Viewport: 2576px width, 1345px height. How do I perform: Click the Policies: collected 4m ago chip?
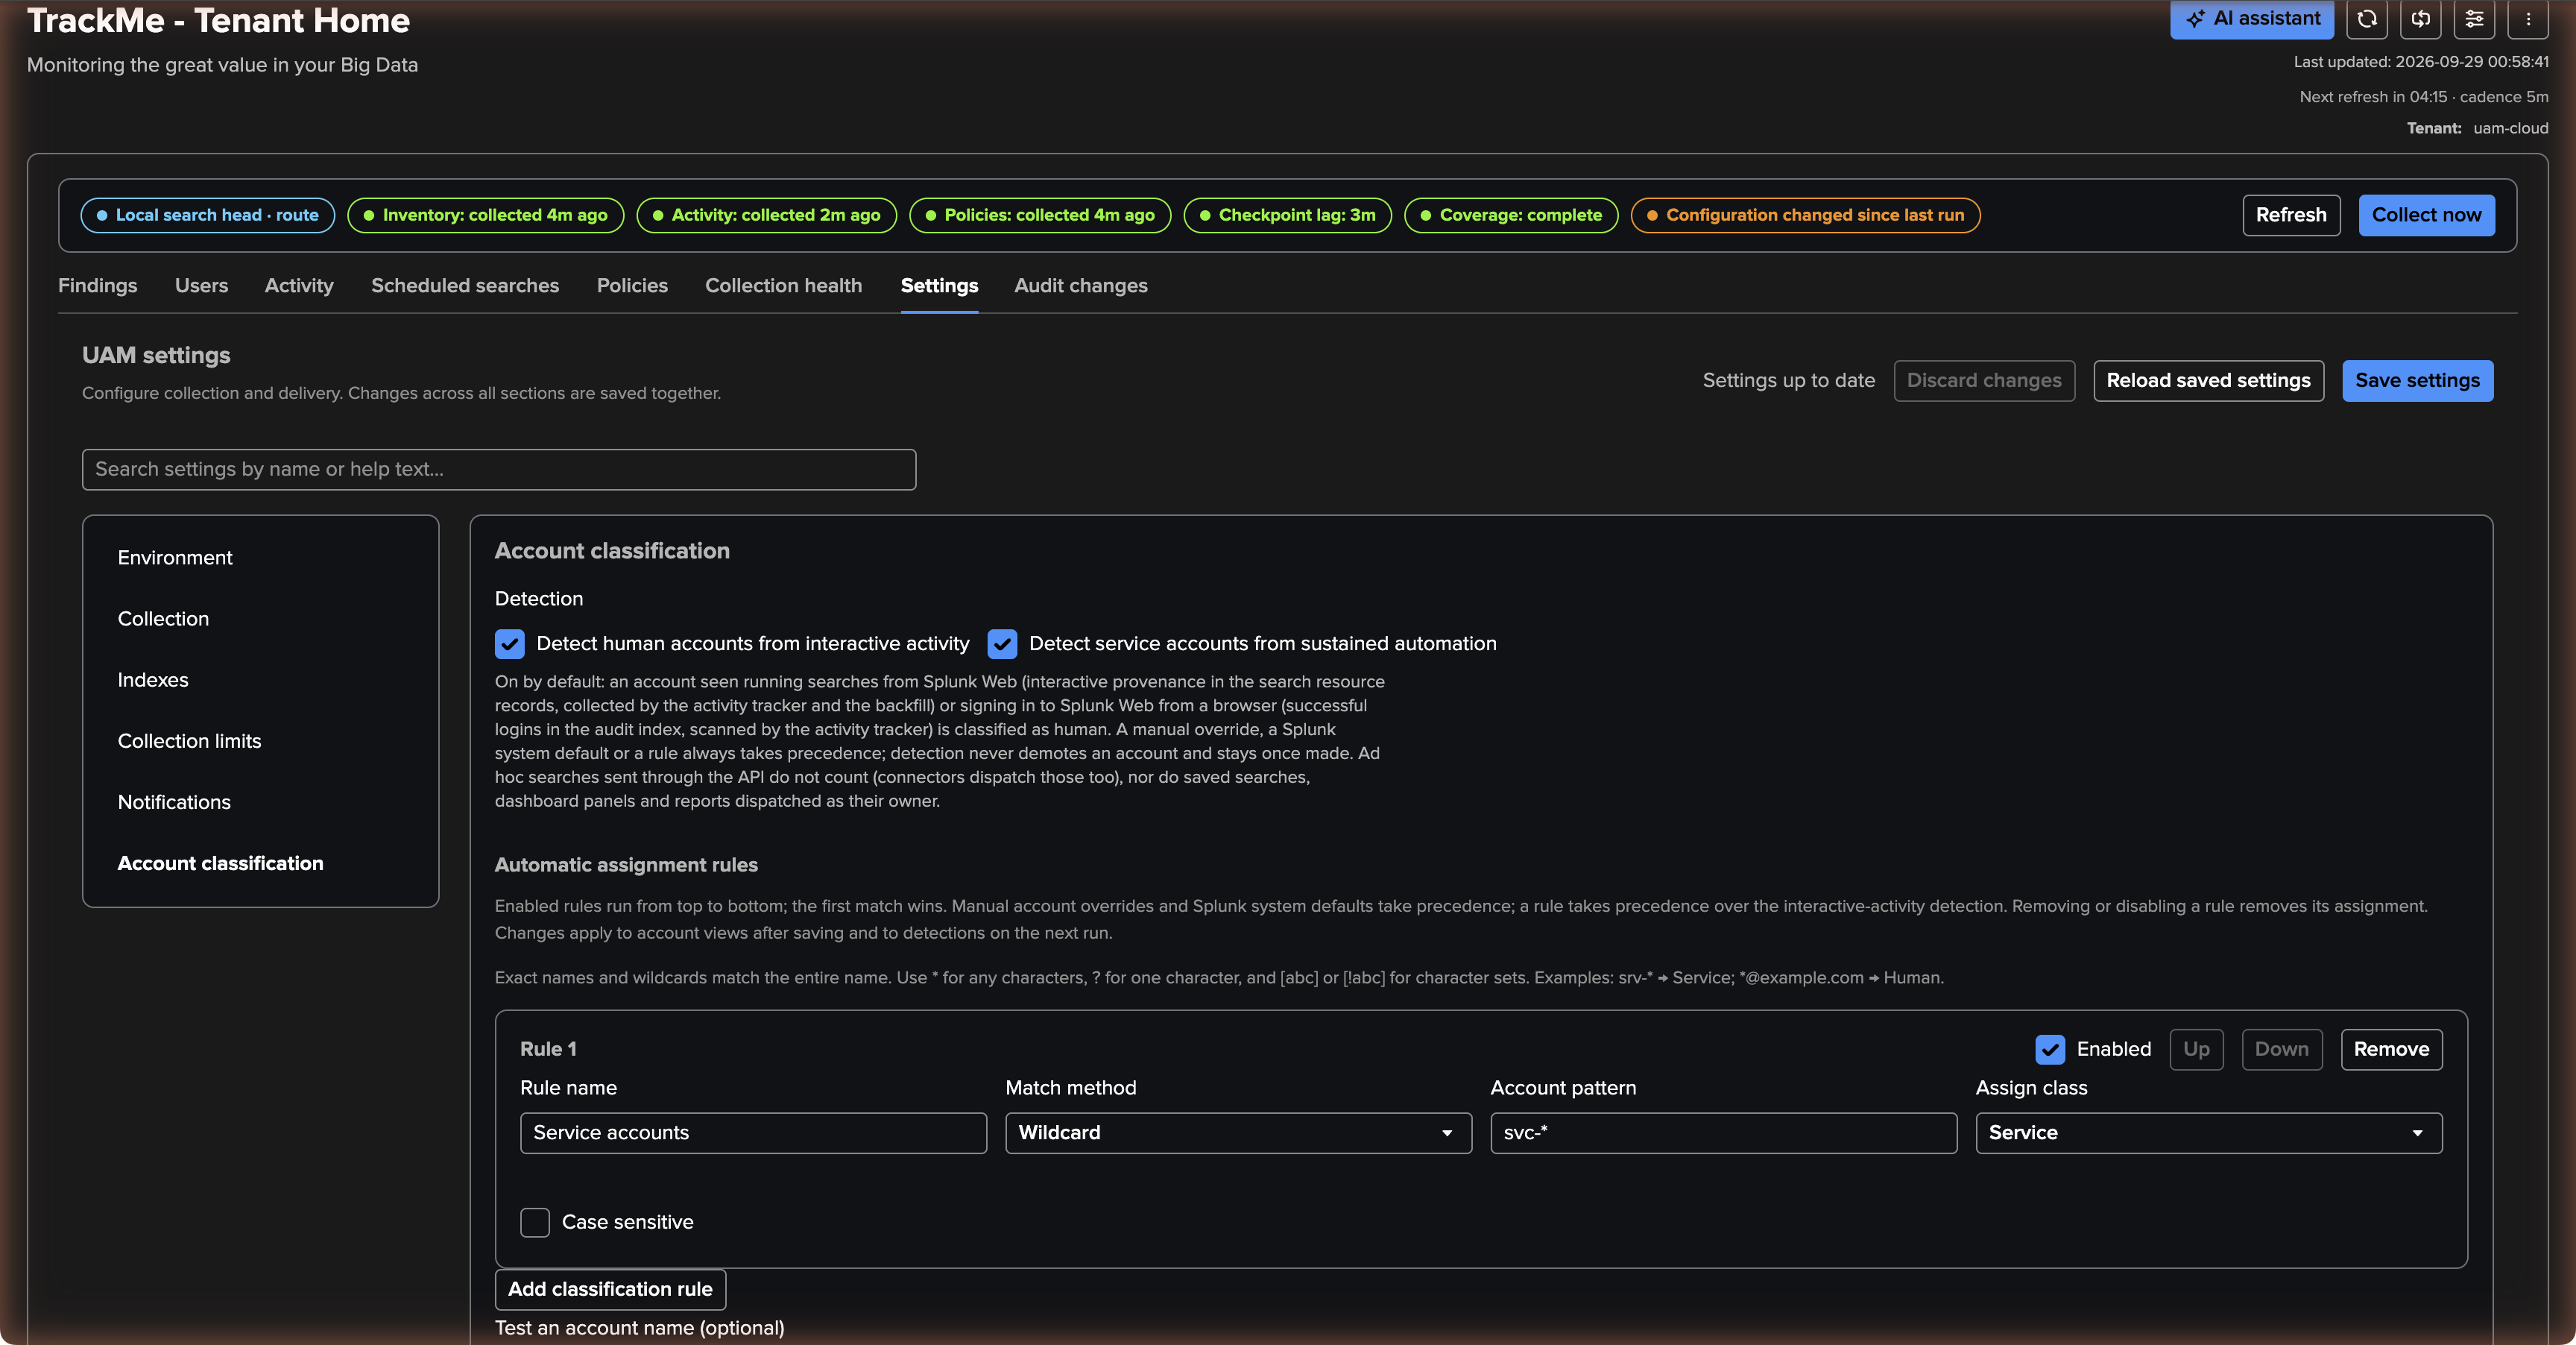[1040, 215]
